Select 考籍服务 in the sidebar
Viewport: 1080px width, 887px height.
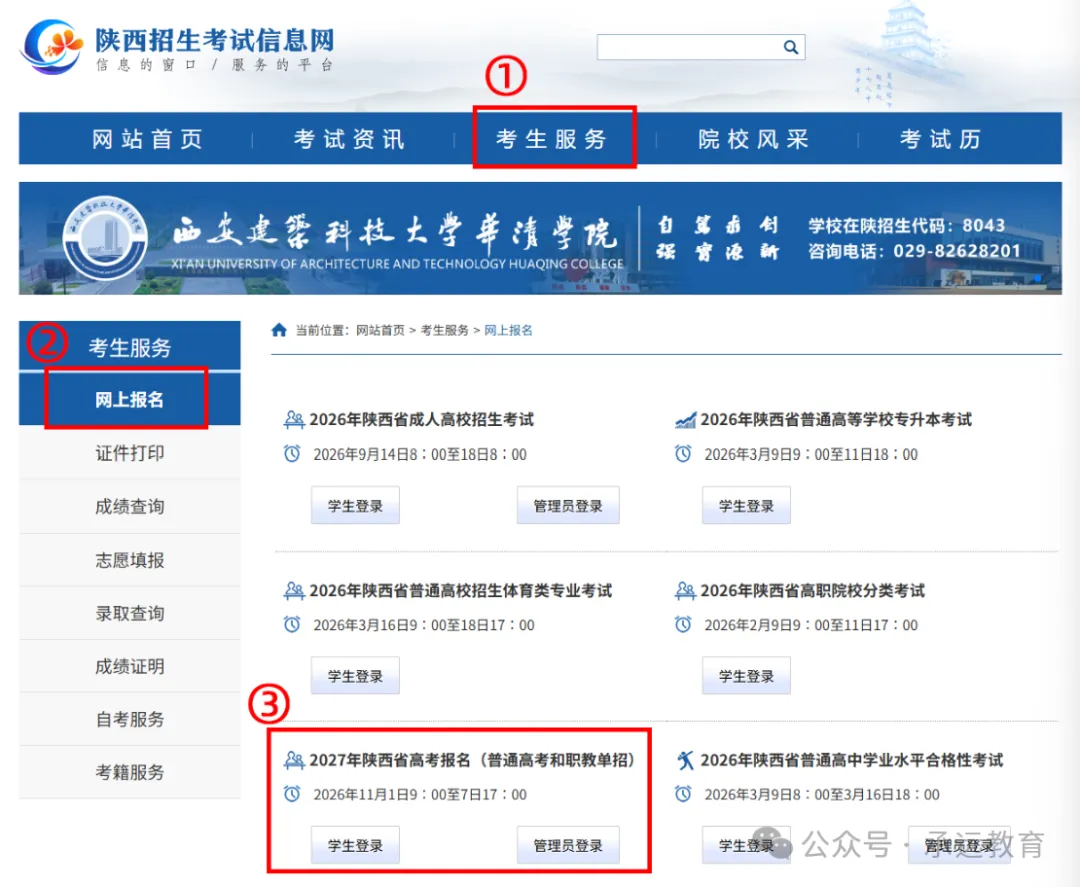(129, 773)
